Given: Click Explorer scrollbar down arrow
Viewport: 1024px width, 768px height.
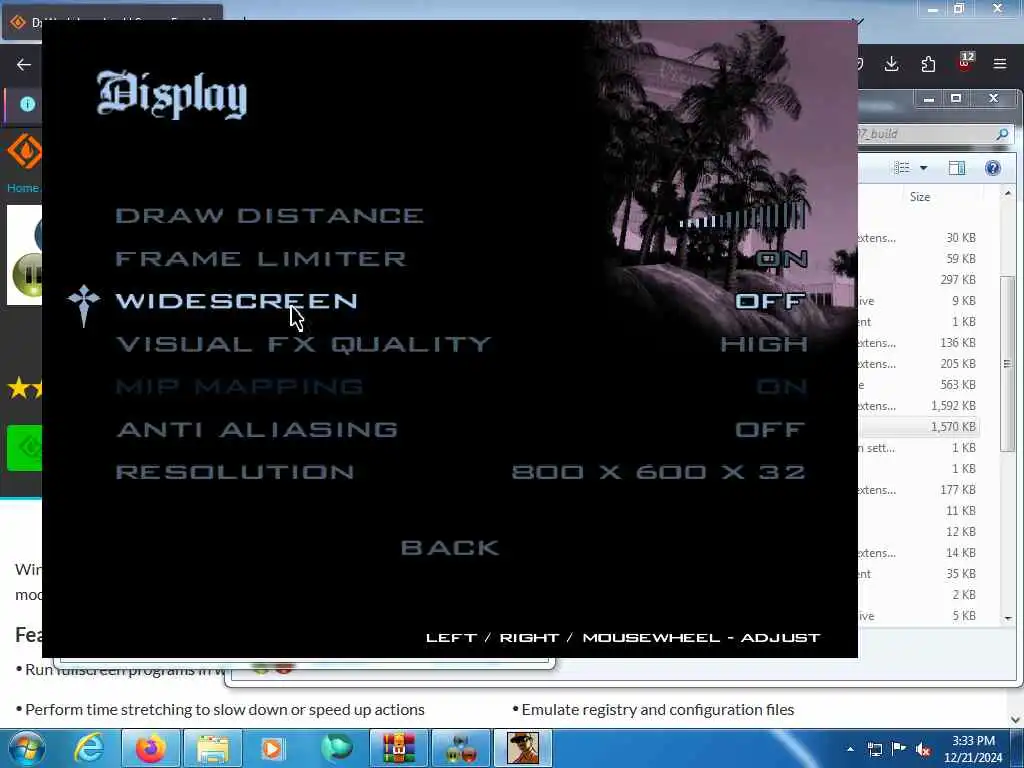Looking at the screenshot, I should [1008, 618].
